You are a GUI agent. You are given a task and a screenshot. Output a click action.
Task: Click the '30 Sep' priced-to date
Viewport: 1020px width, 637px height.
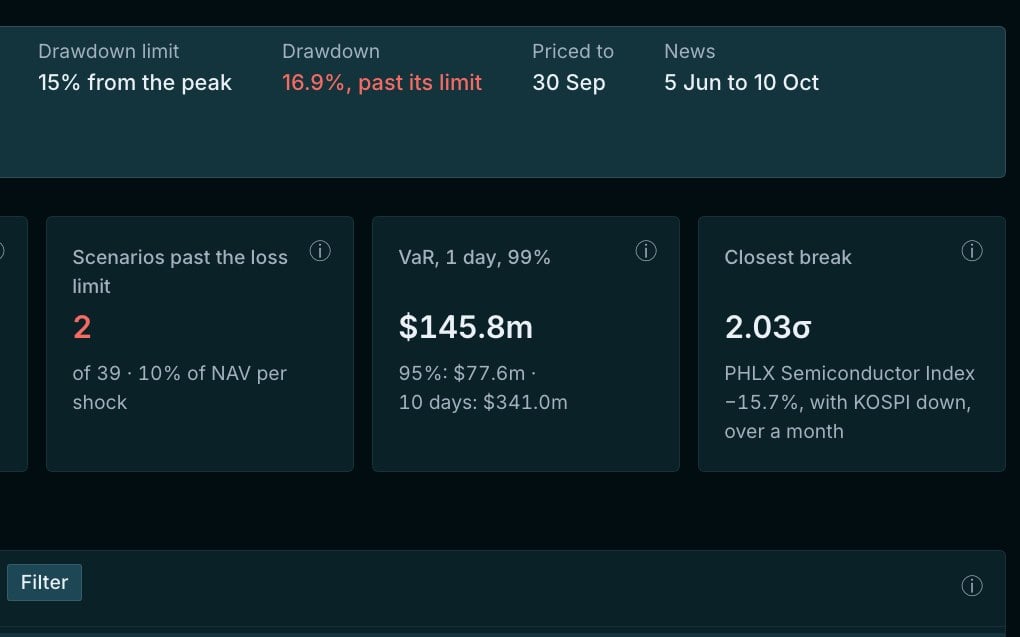569,83
